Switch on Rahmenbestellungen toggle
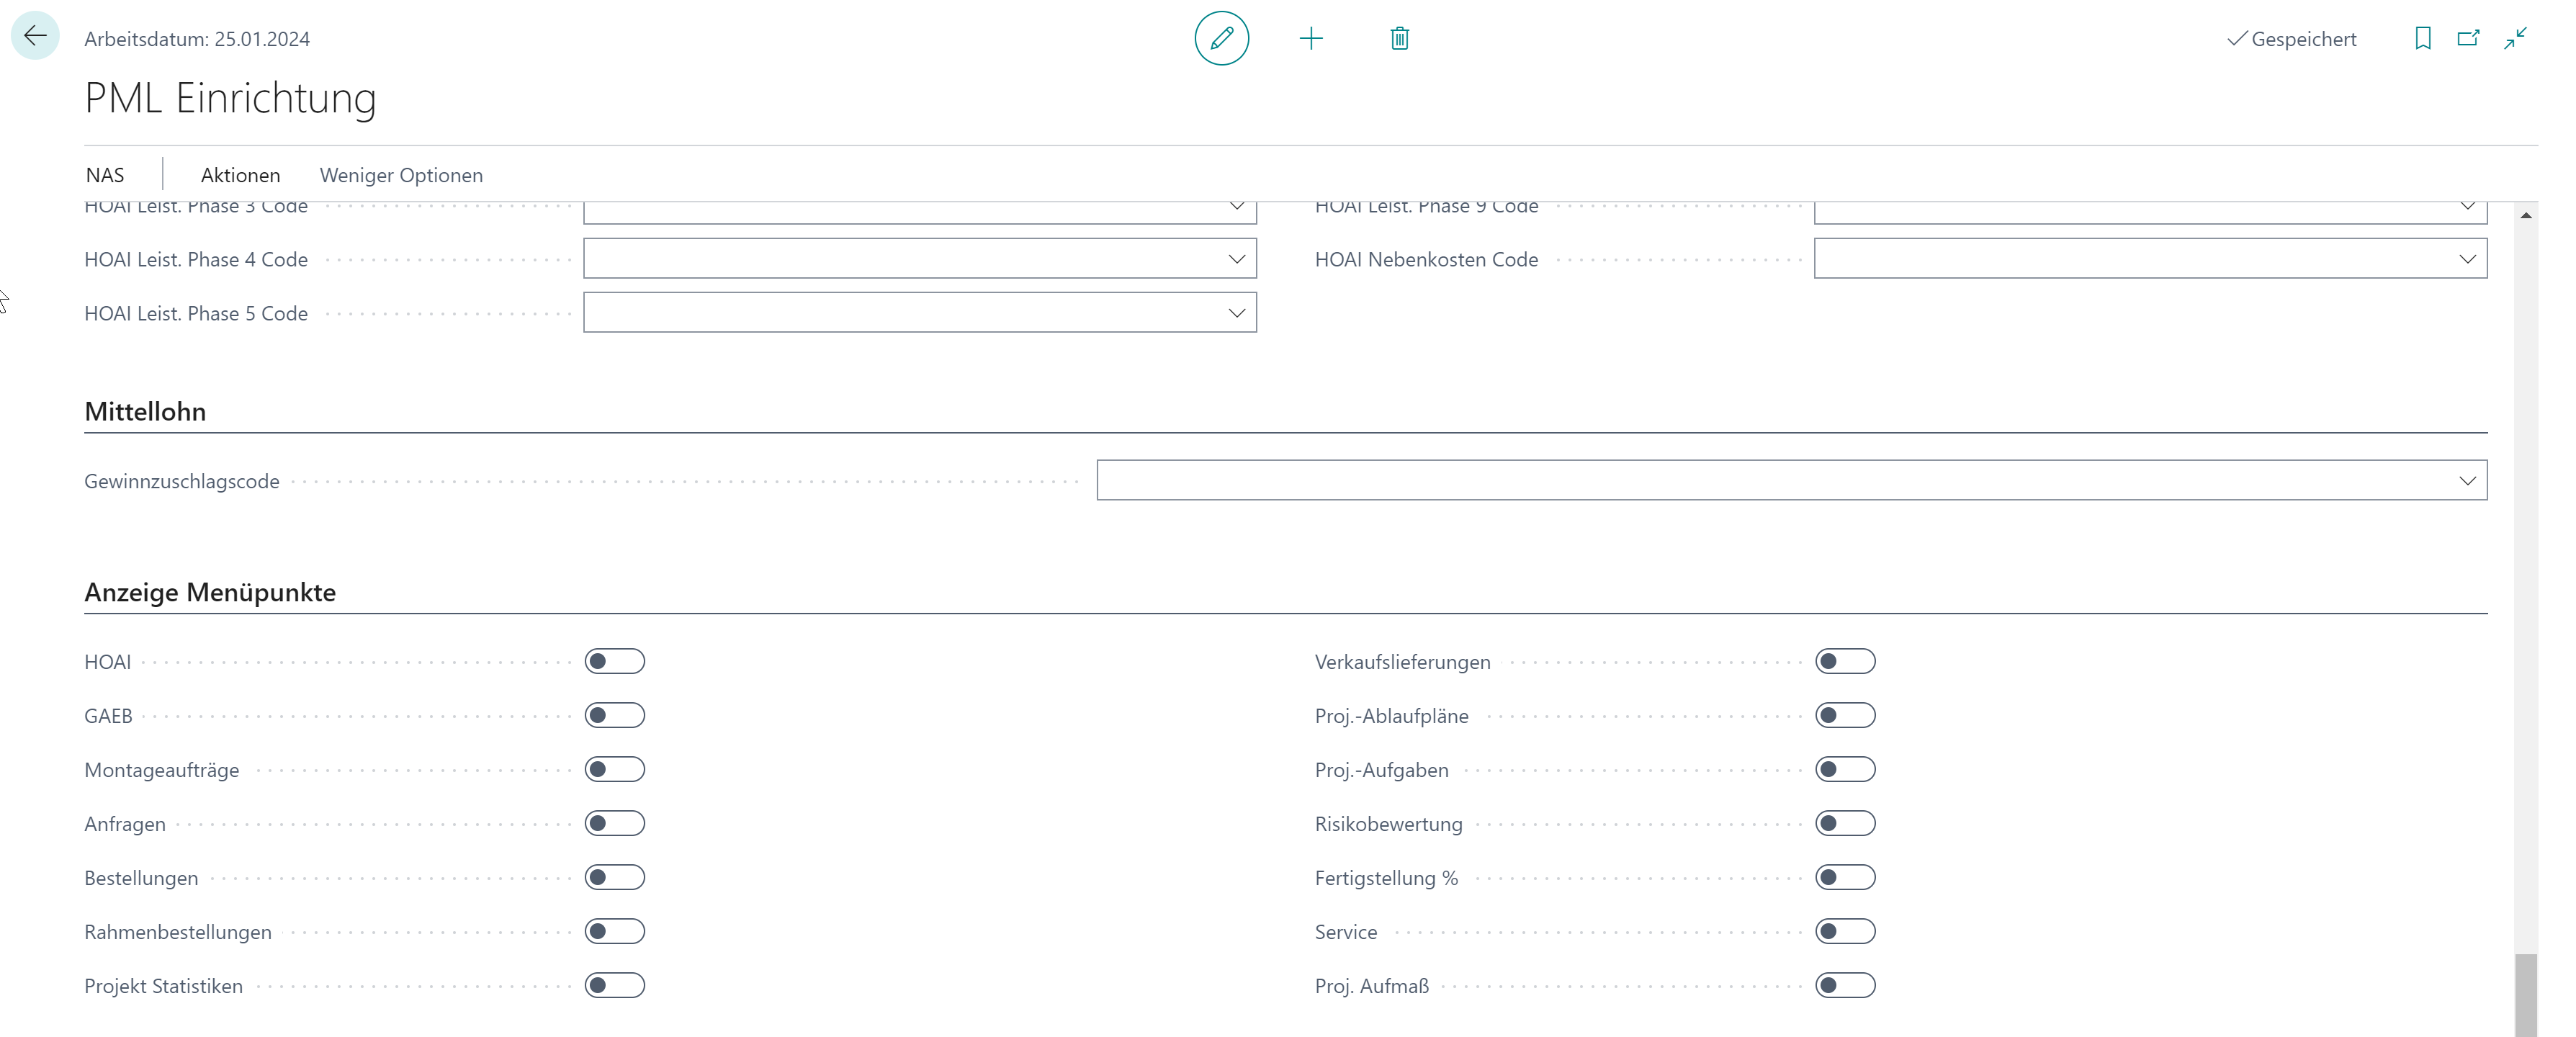 point(615,931)
